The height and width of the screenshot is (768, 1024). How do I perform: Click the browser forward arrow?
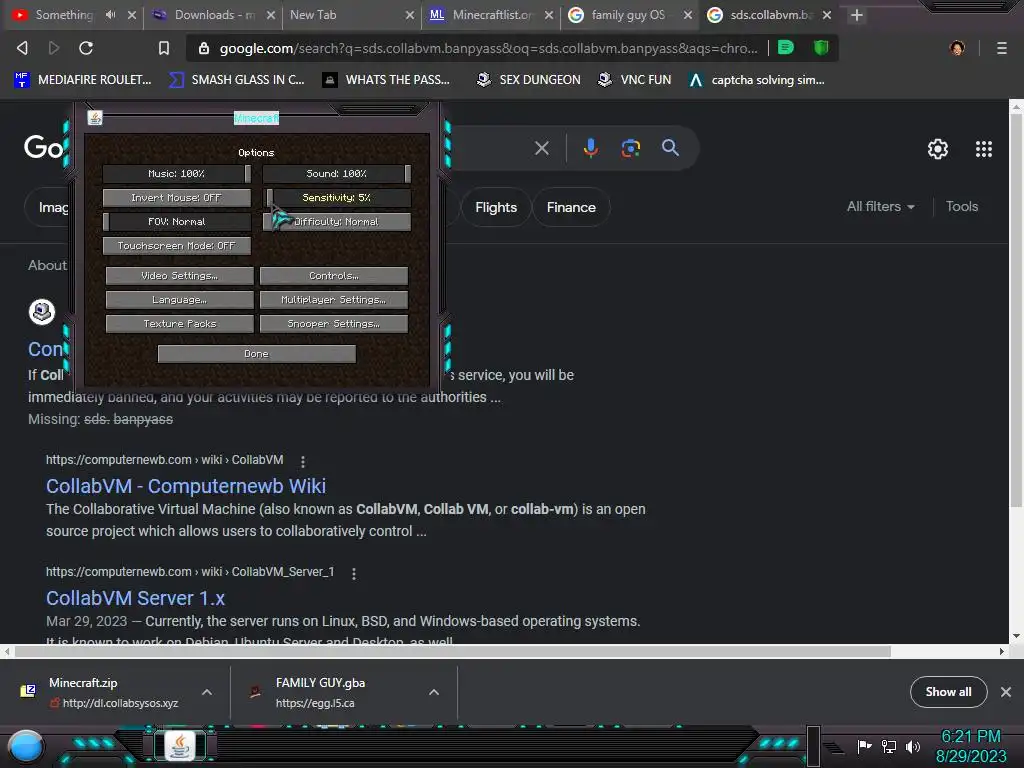(54, 48)
